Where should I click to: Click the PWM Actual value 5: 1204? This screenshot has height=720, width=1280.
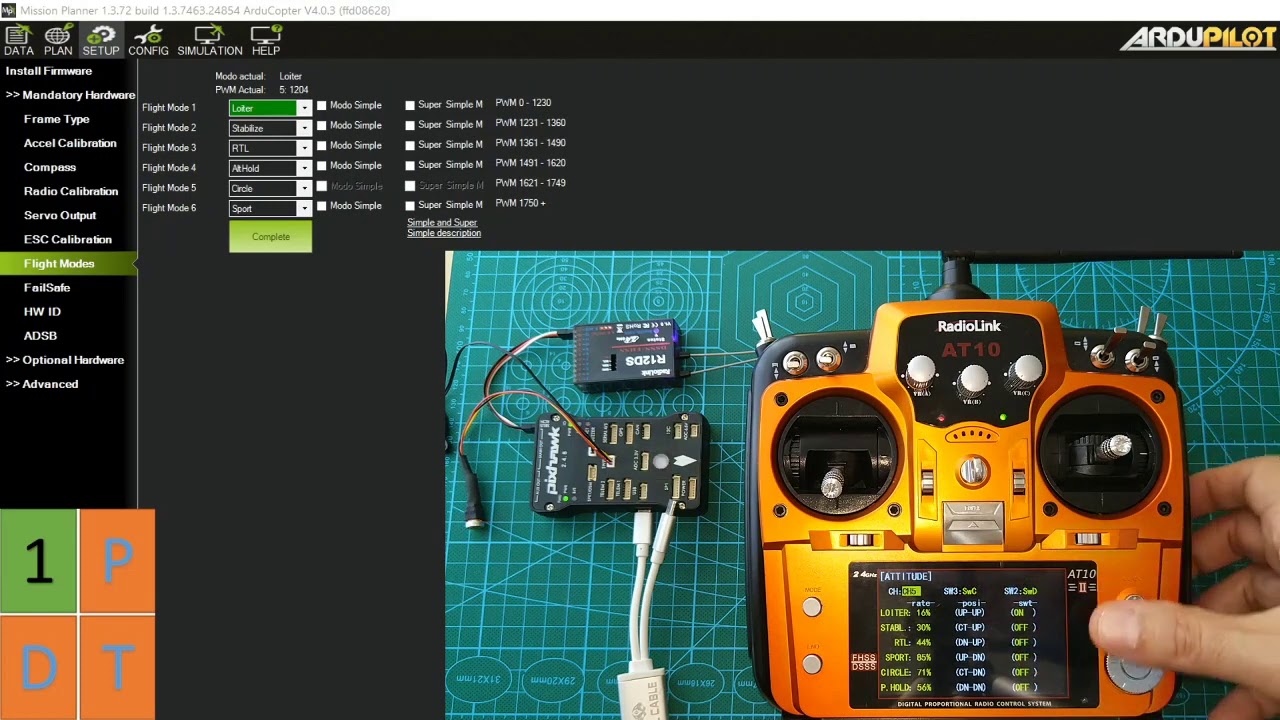coord(294,90)
